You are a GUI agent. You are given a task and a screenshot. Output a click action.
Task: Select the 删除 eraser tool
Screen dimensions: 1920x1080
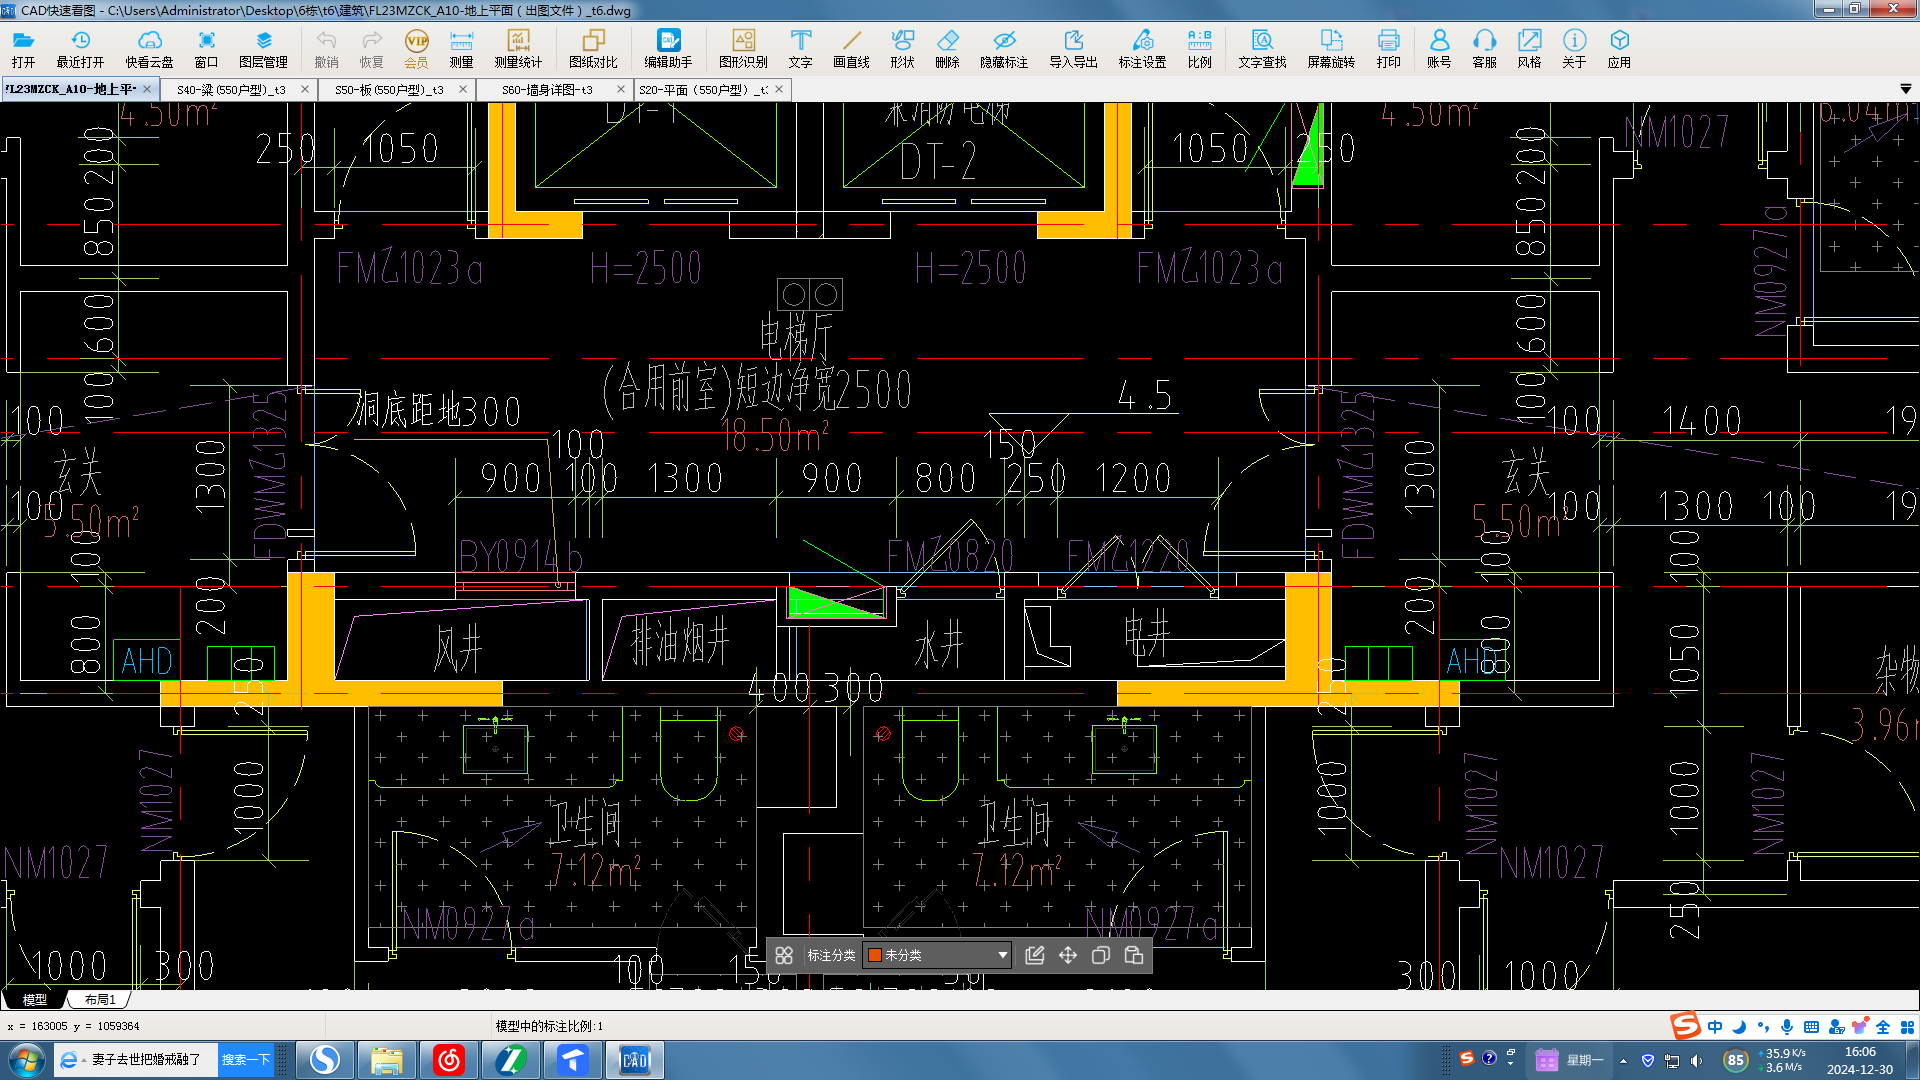coord(947,48)
